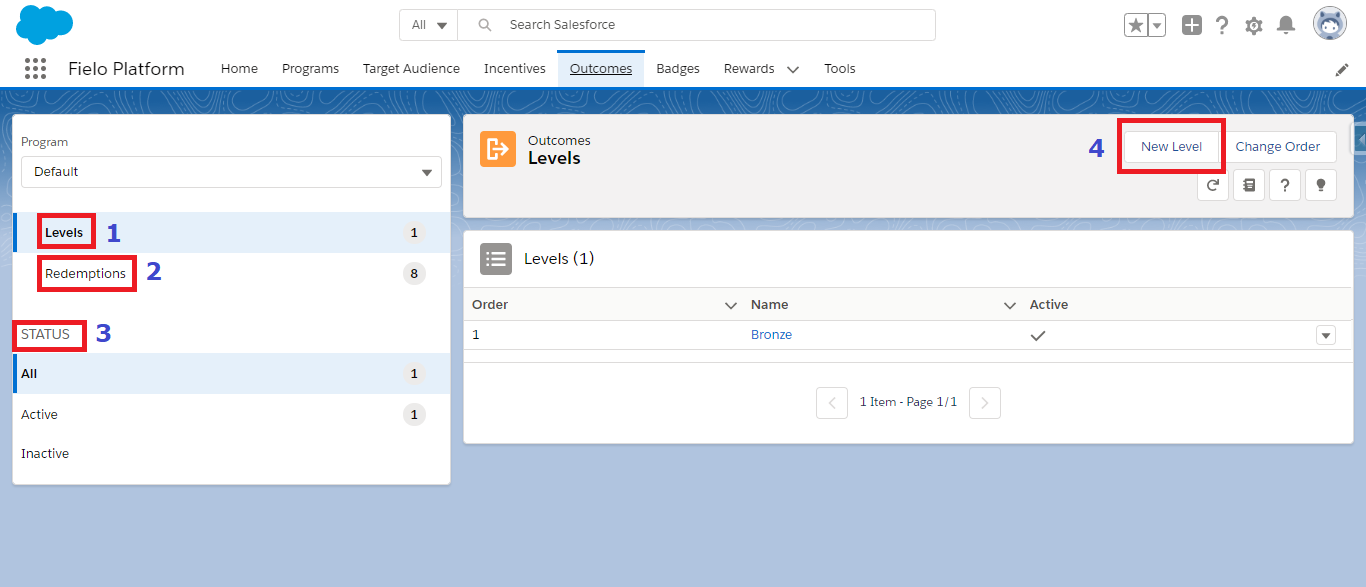Click the Order value 1 cell
Viewport: 1366px width, 587px height.
pyautogui.click(x=476, y=335)
